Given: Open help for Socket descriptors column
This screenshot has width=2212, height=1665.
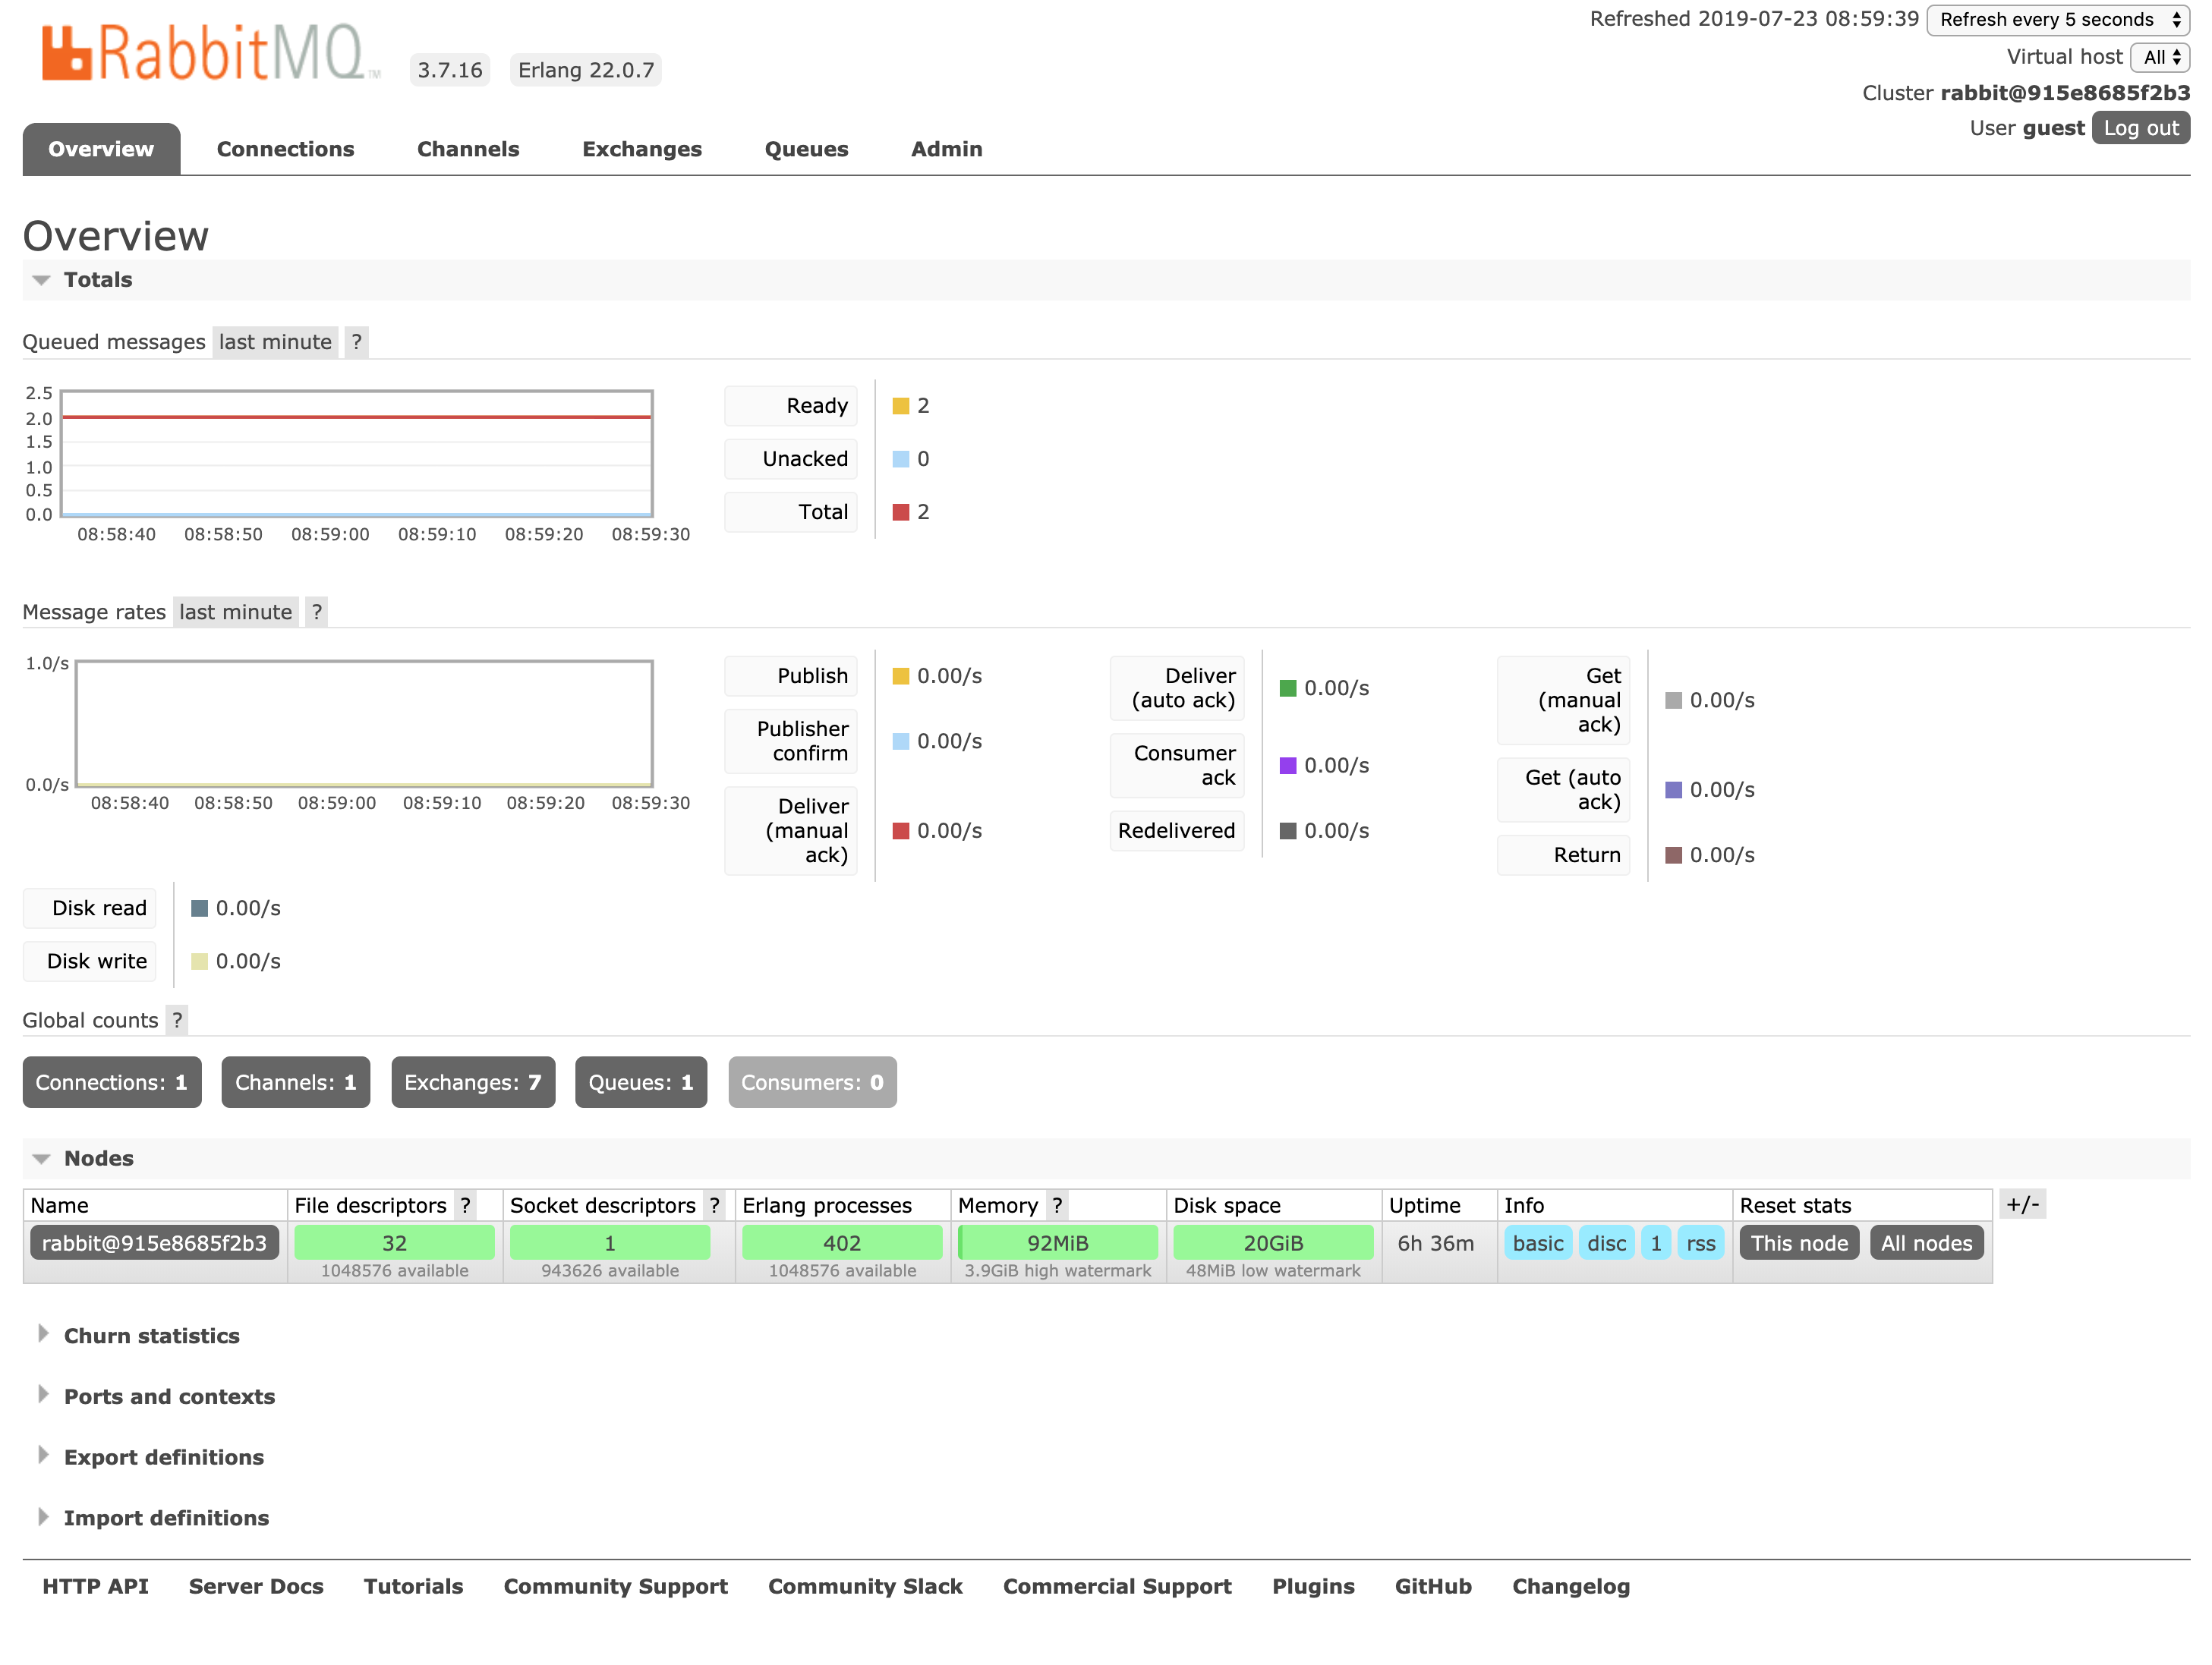Looking at the screenshot, I should pos(714,1205).
